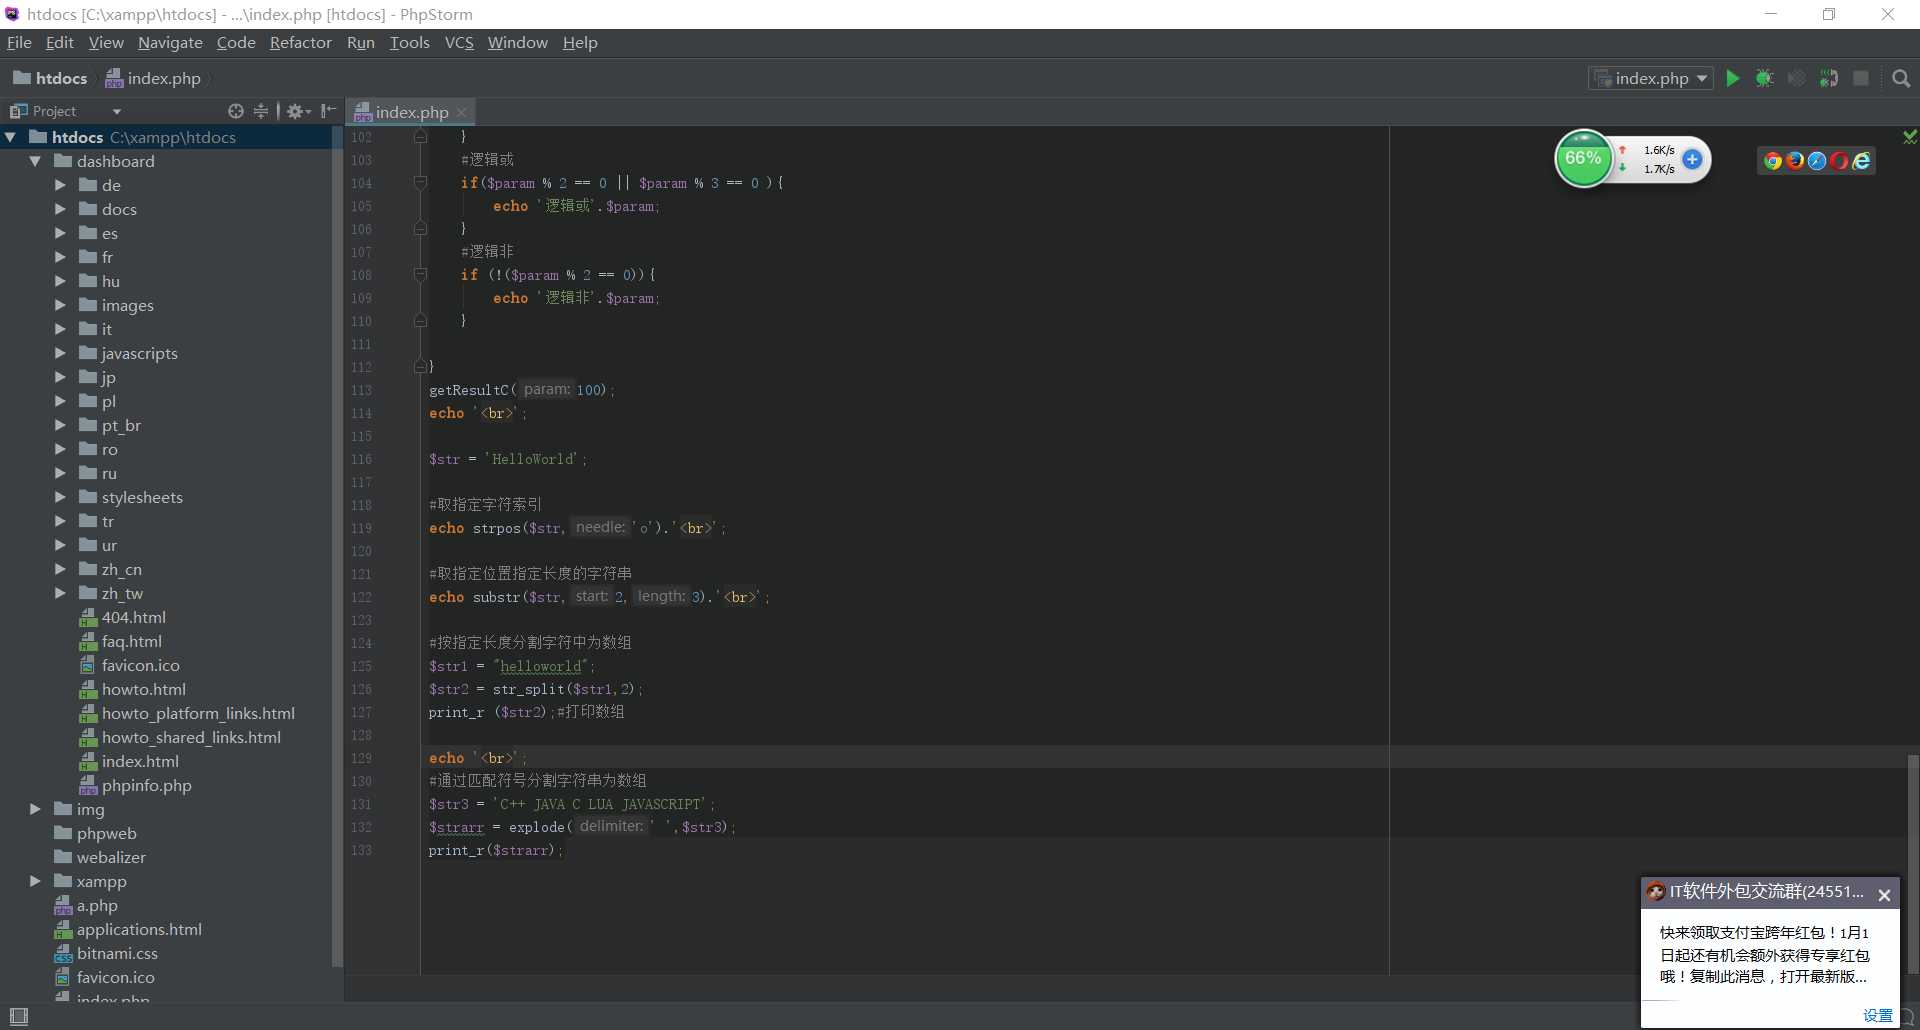Fold the code block at line 104
Viewport: 1920px width, 1030px height.
(420, 183)
